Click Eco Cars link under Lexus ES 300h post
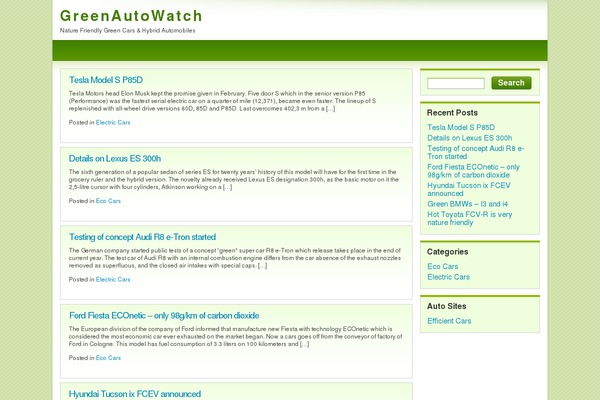The image size is (600, 400). [108, 201]
